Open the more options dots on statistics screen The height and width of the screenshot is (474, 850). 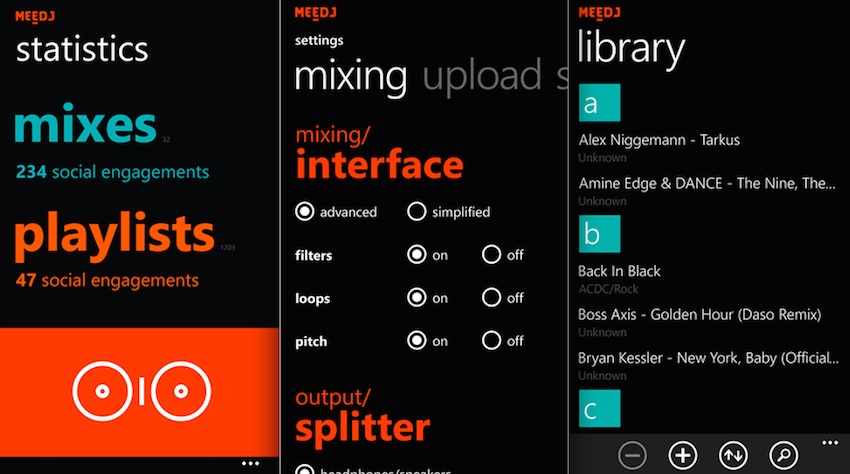[x=250, y=464]
